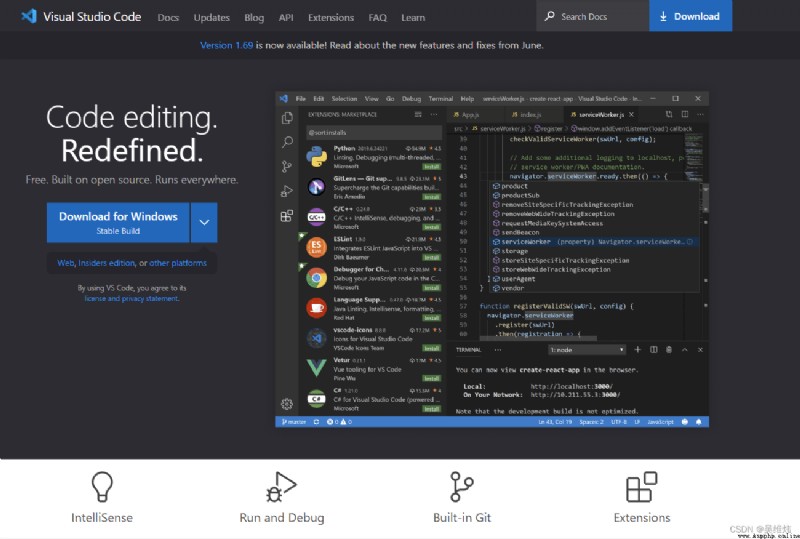Screen dimensions: 800x539
Task: Click the Built-in Git branch icon
Action: coord(461,486)
